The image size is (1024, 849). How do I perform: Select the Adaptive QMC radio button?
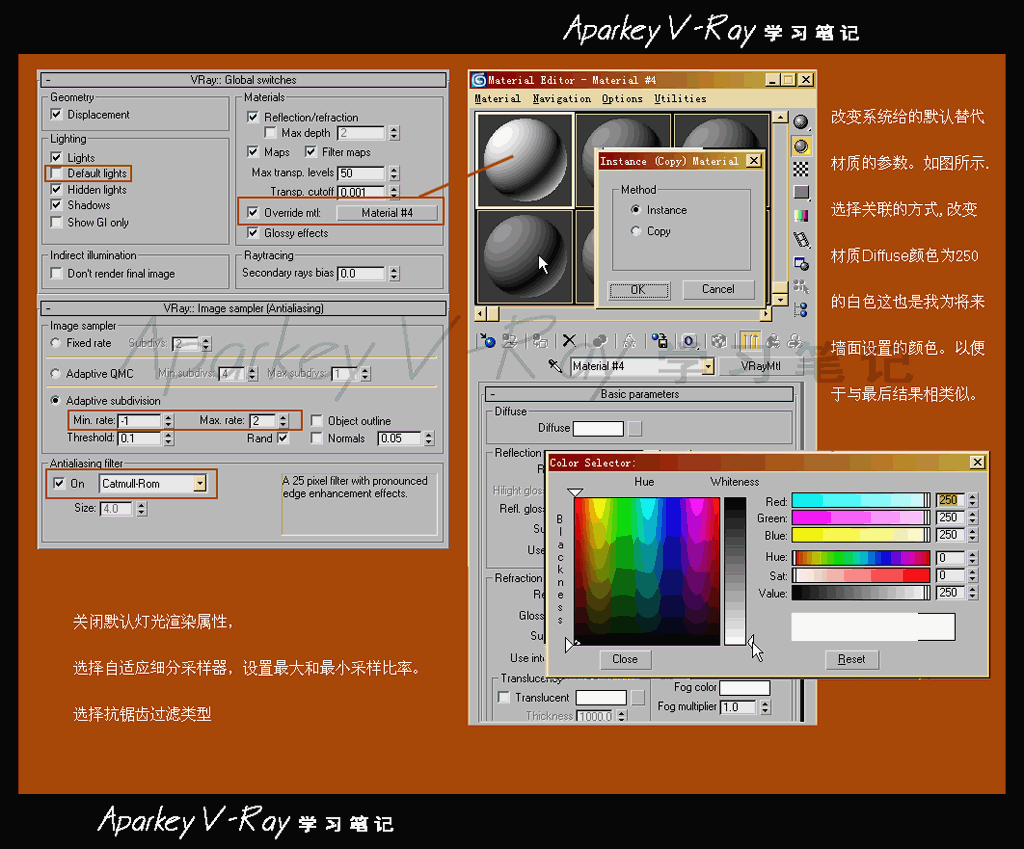[56, 374]
